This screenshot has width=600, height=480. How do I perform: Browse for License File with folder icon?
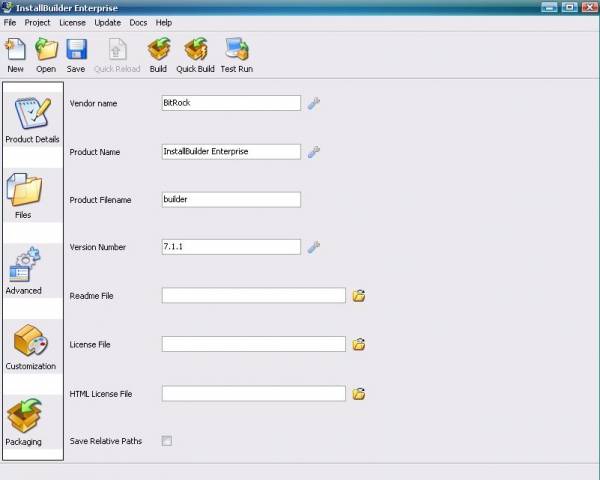[x=359, y=344]
